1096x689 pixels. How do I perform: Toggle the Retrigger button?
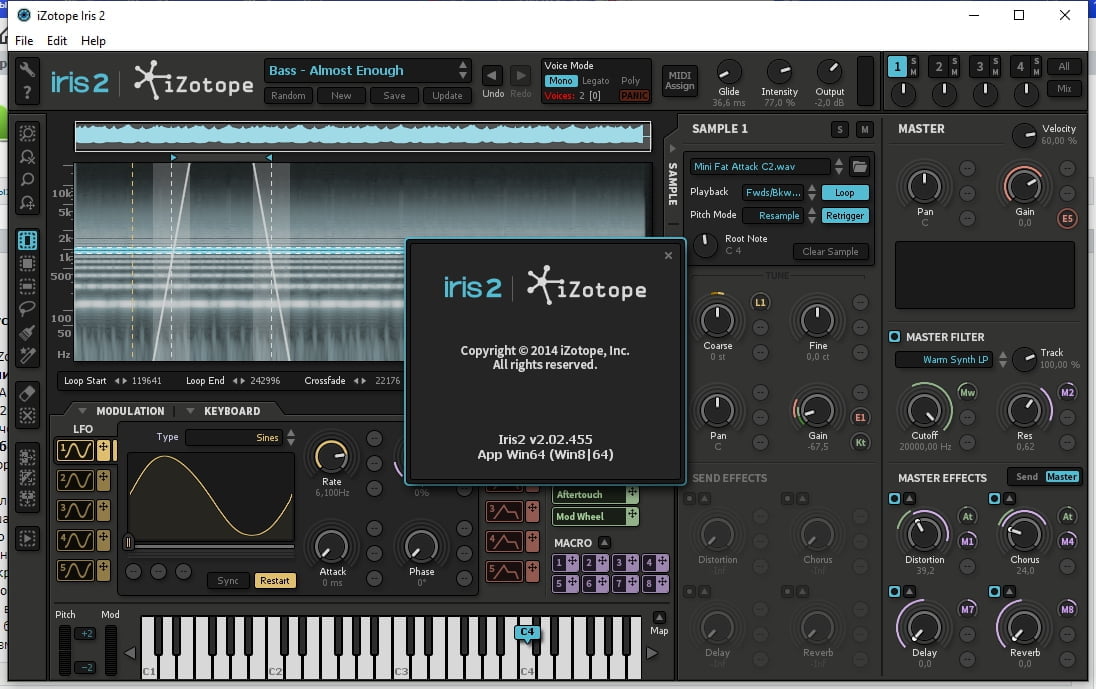tap(845, 215)
